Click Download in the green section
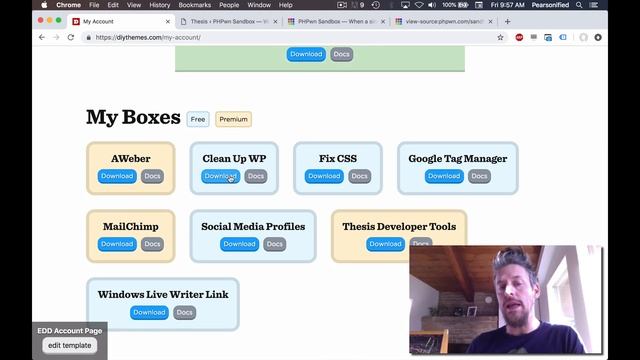640x360 pixels. pos(306,54)
